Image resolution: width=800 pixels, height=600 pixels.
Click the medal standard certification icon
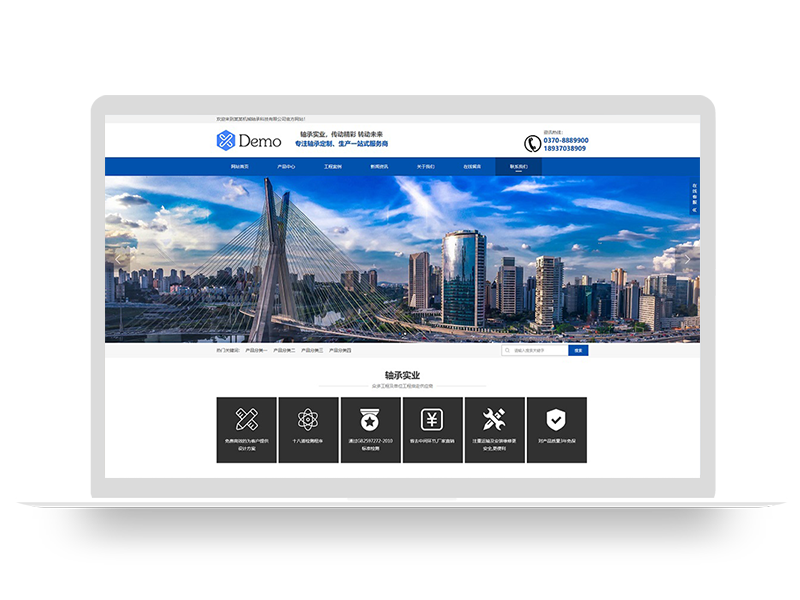coord(370,420)
